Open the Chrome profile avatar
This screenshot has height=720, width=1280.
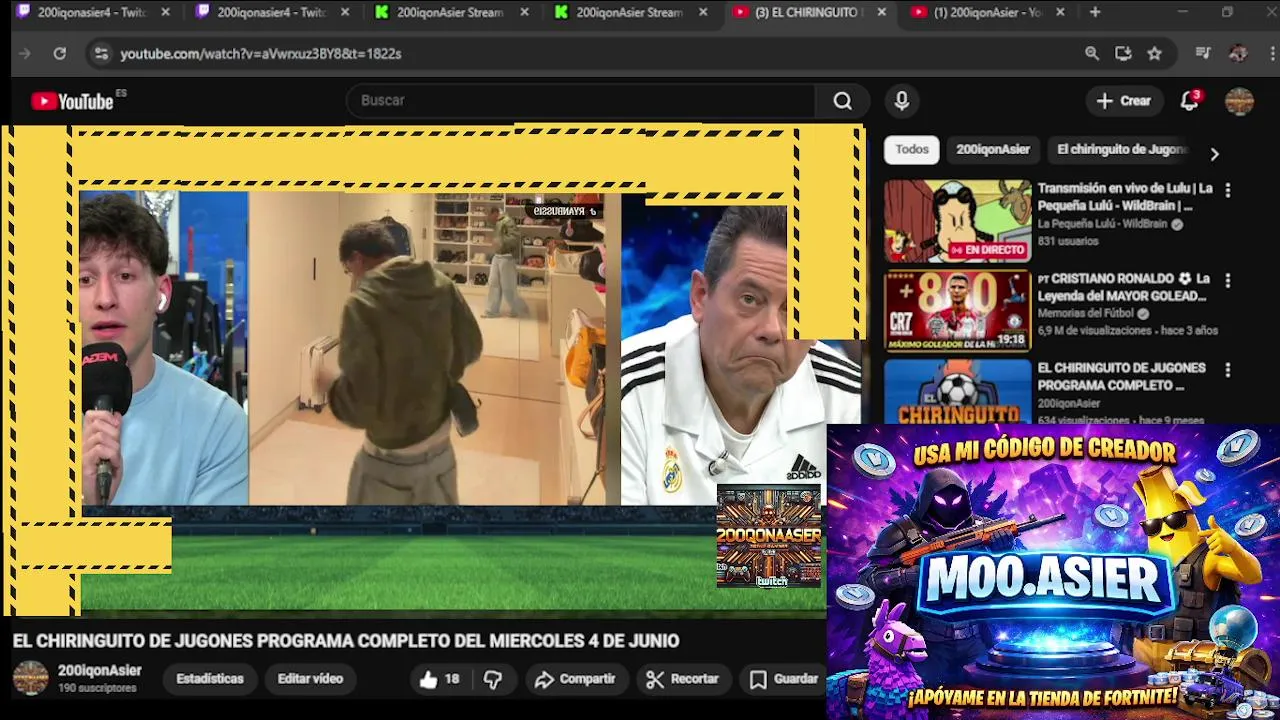(x=1238, y=54)
